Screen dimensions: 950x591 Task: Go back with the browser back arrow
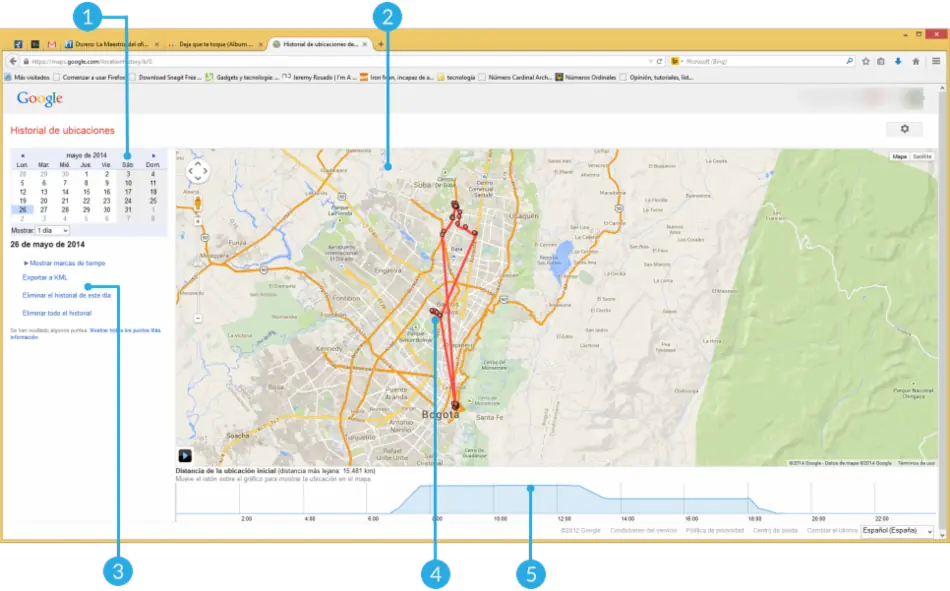[x=13, y=61]
